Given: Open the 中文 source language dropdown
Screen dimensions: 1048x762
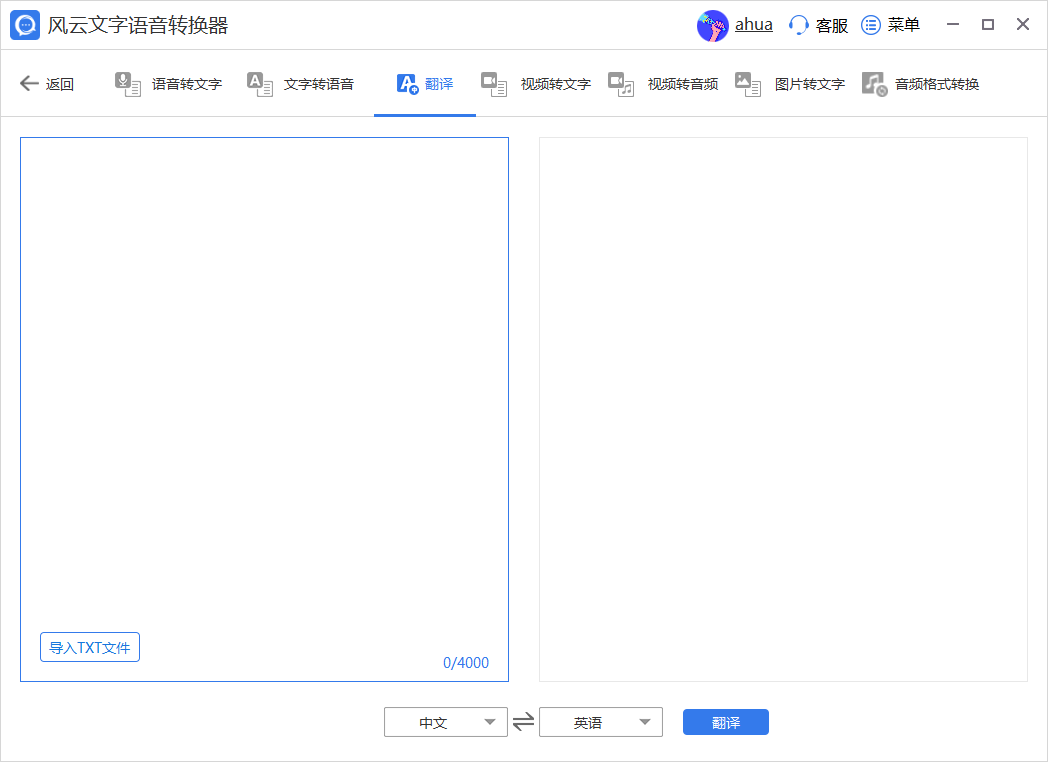Looking at the screenshot, I should [446, 722].
